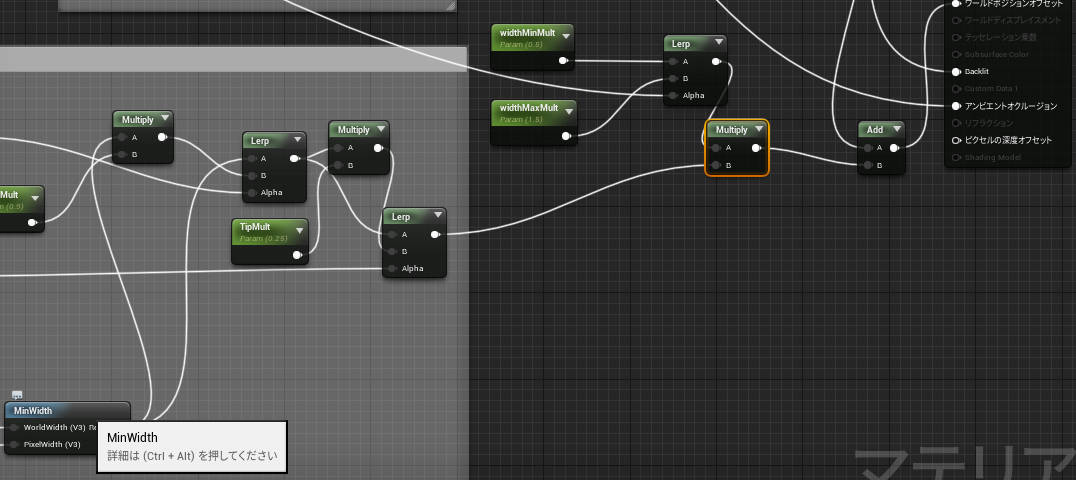Click output pin of Multiply left of TipMult Lerp
This screenshot has width=1076, height=480.
coord(162,137)
